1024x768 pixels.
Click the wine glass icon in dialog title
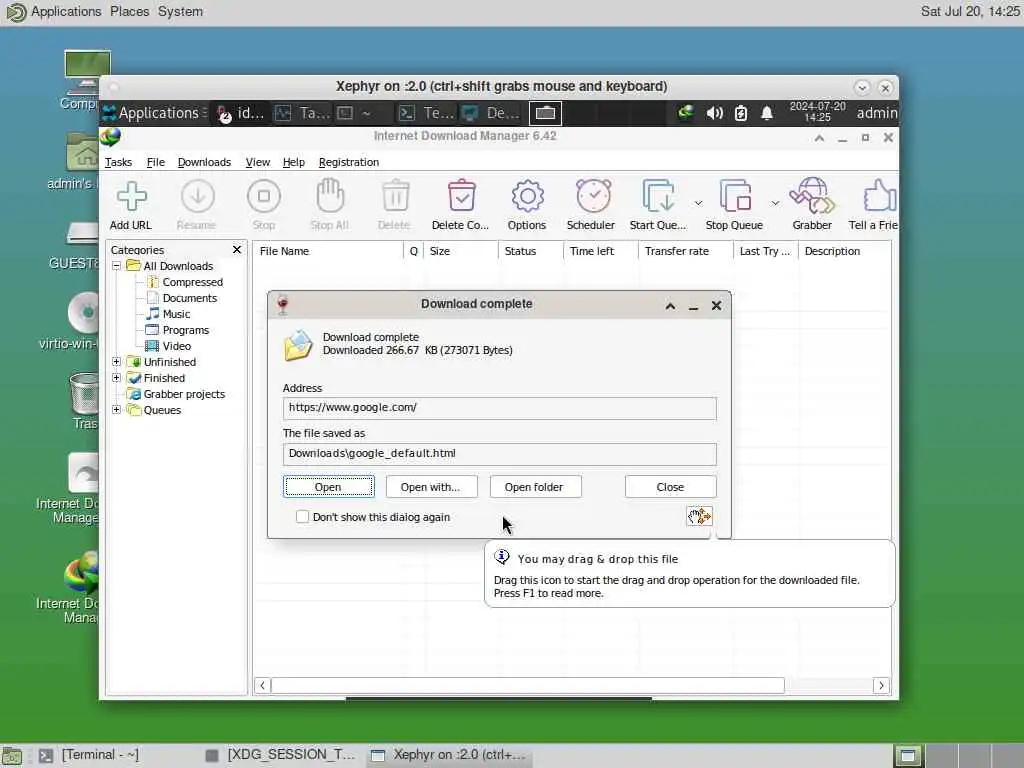pyautogui.click(x=283, y=305)
